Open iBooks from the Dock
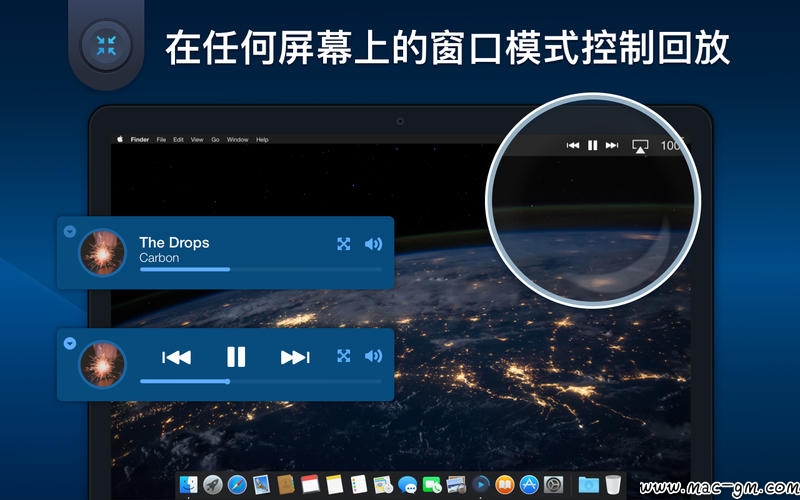Image resolution: width=800 pixels, height=500 pixels. [505, 484]
